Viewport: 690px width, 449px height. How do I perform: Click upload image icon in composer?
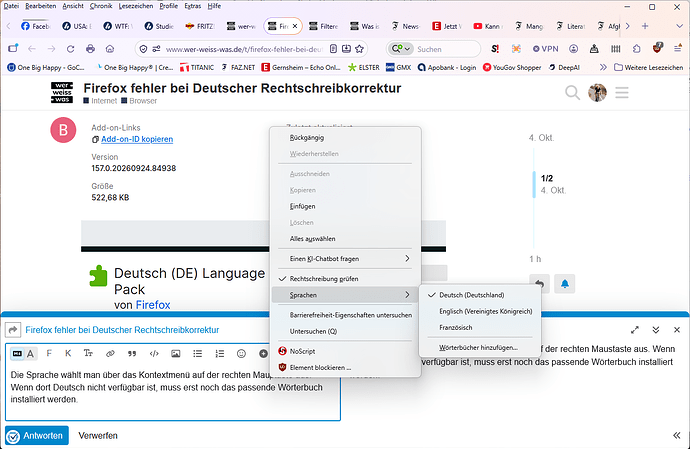tap(176, 353)
